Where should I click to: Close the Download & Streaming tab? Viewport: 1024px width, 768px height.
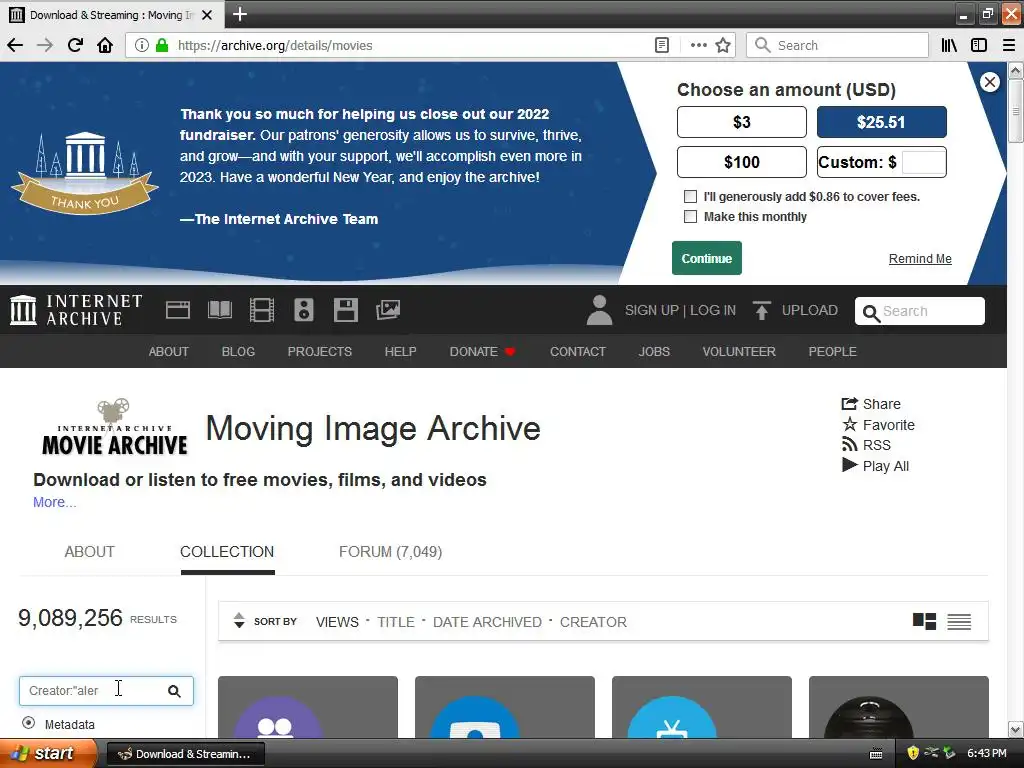[207, 14]
